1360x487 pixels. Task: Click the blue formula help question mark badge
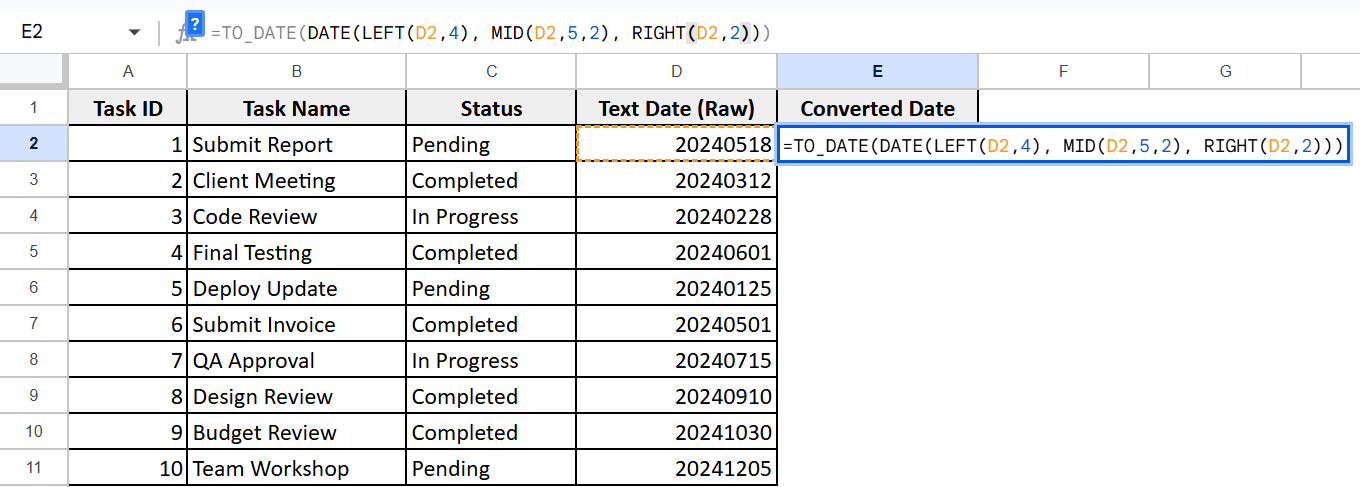[196, 23]
